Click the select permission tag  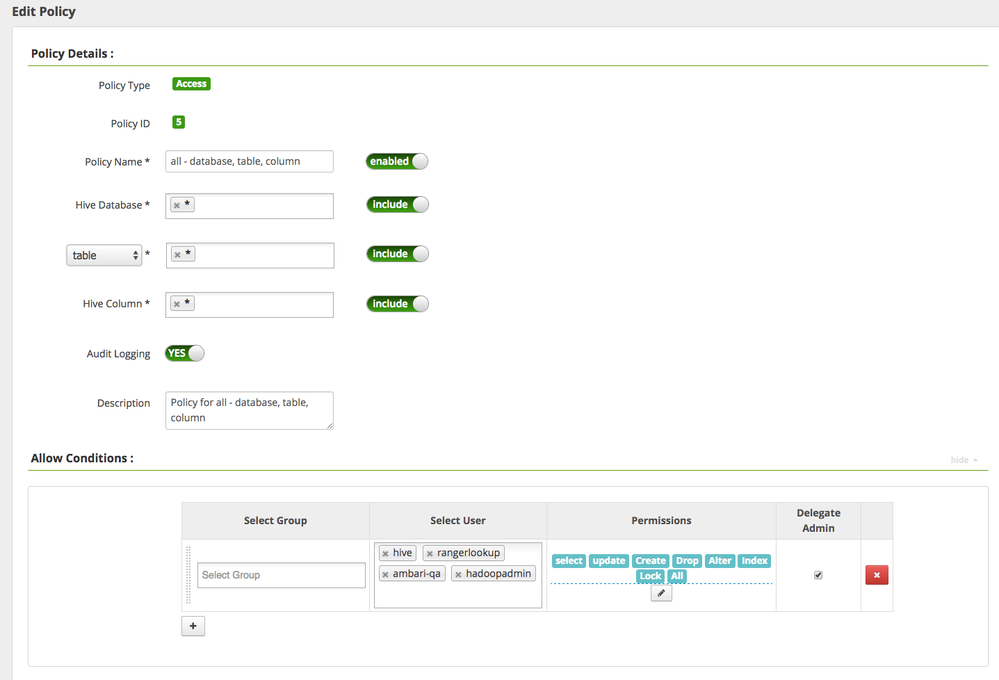pos(569,561)
